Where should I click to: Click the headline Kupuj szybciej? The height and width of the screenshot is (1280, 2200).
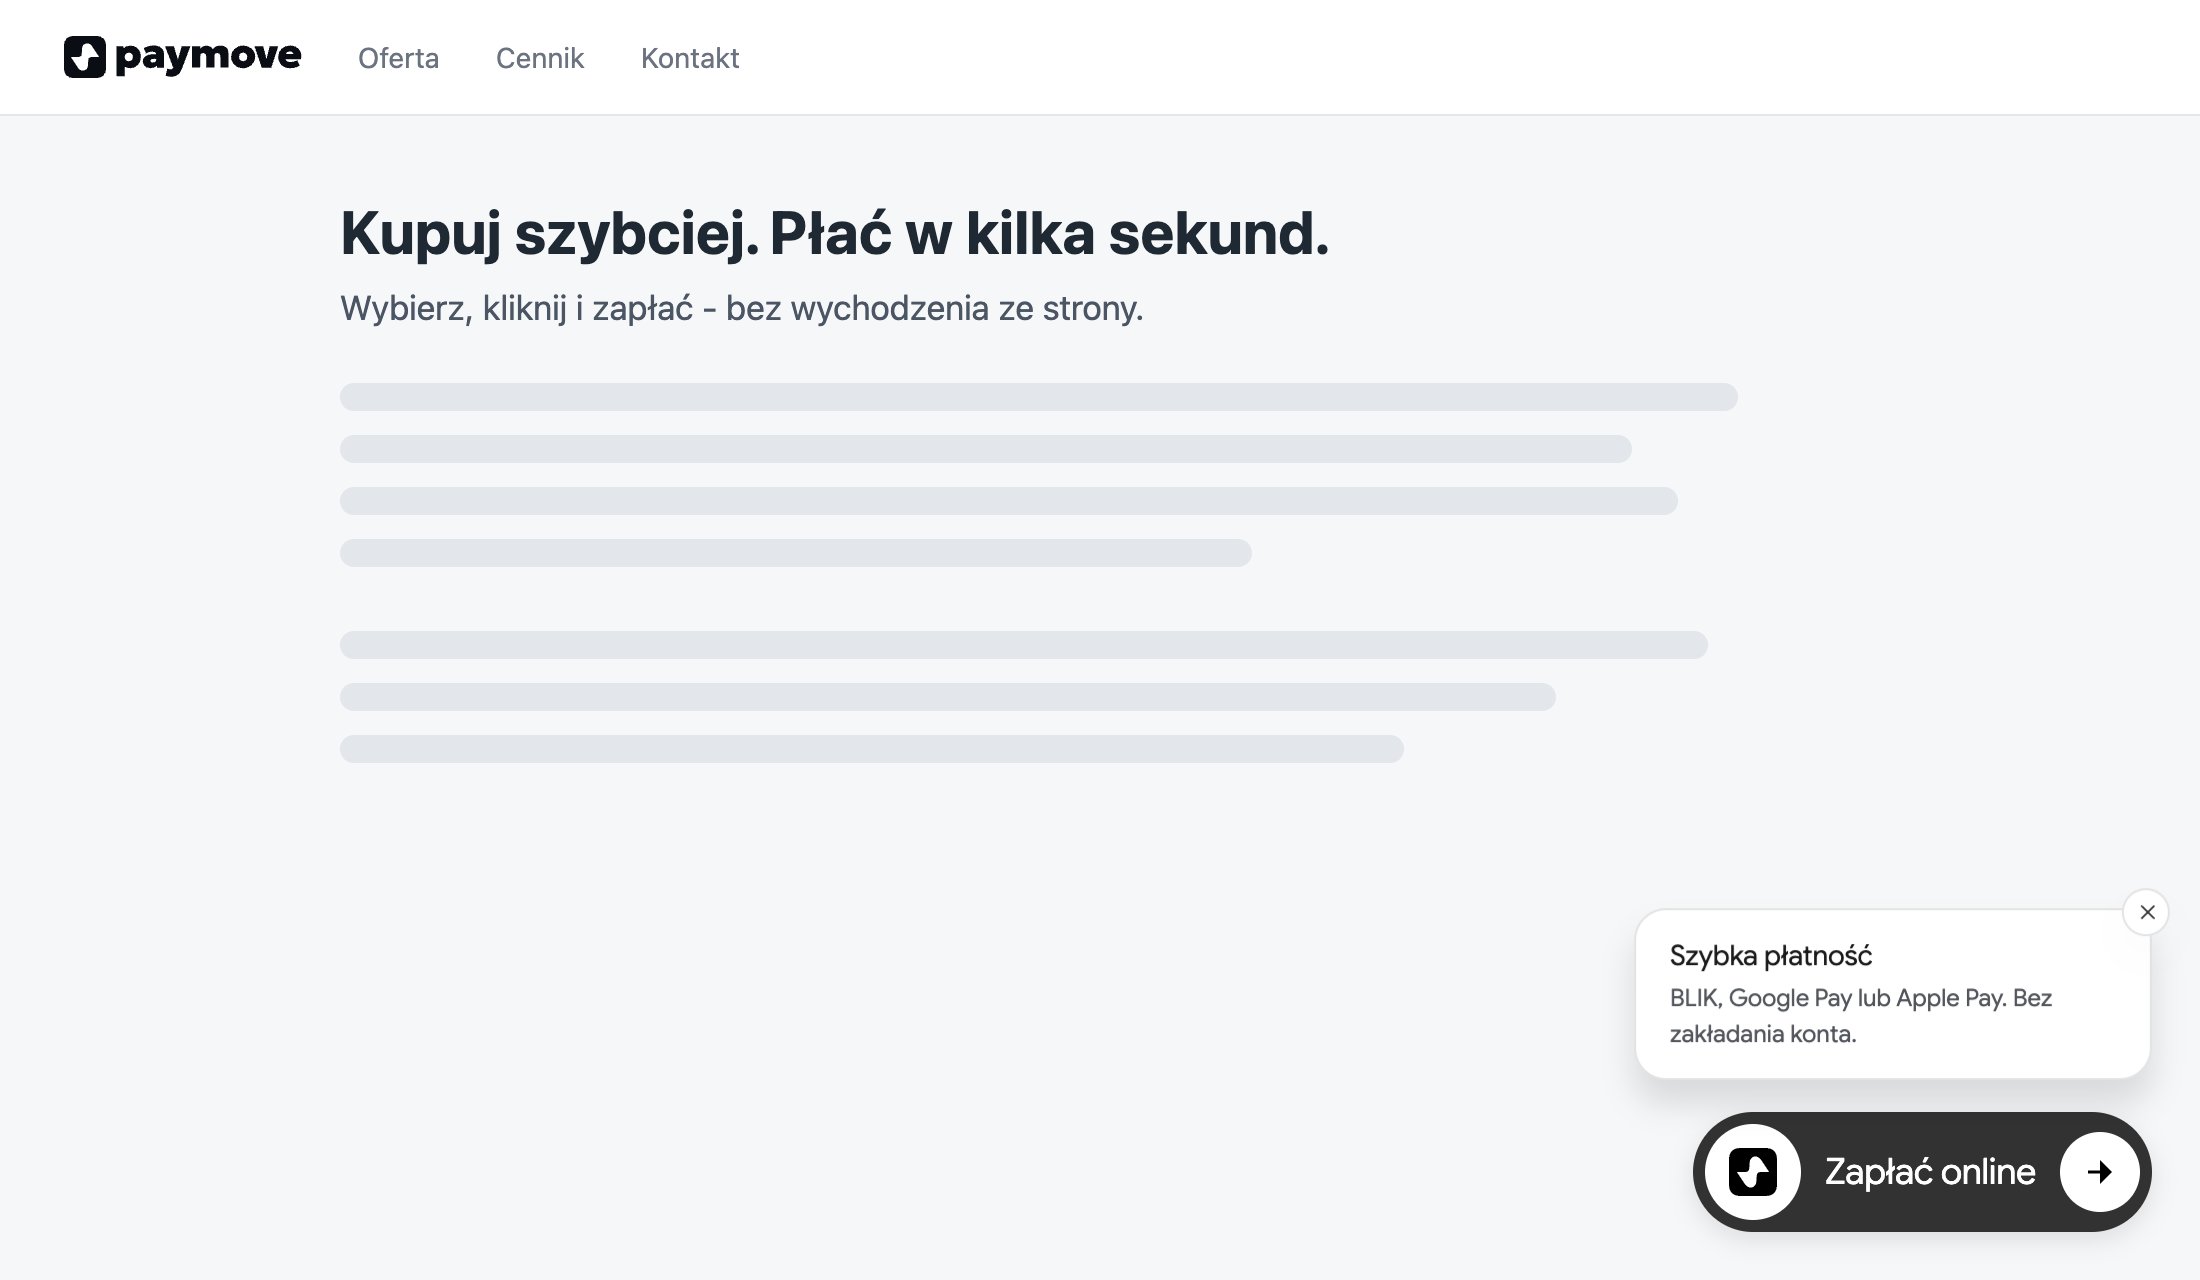(x=835, y=234)
